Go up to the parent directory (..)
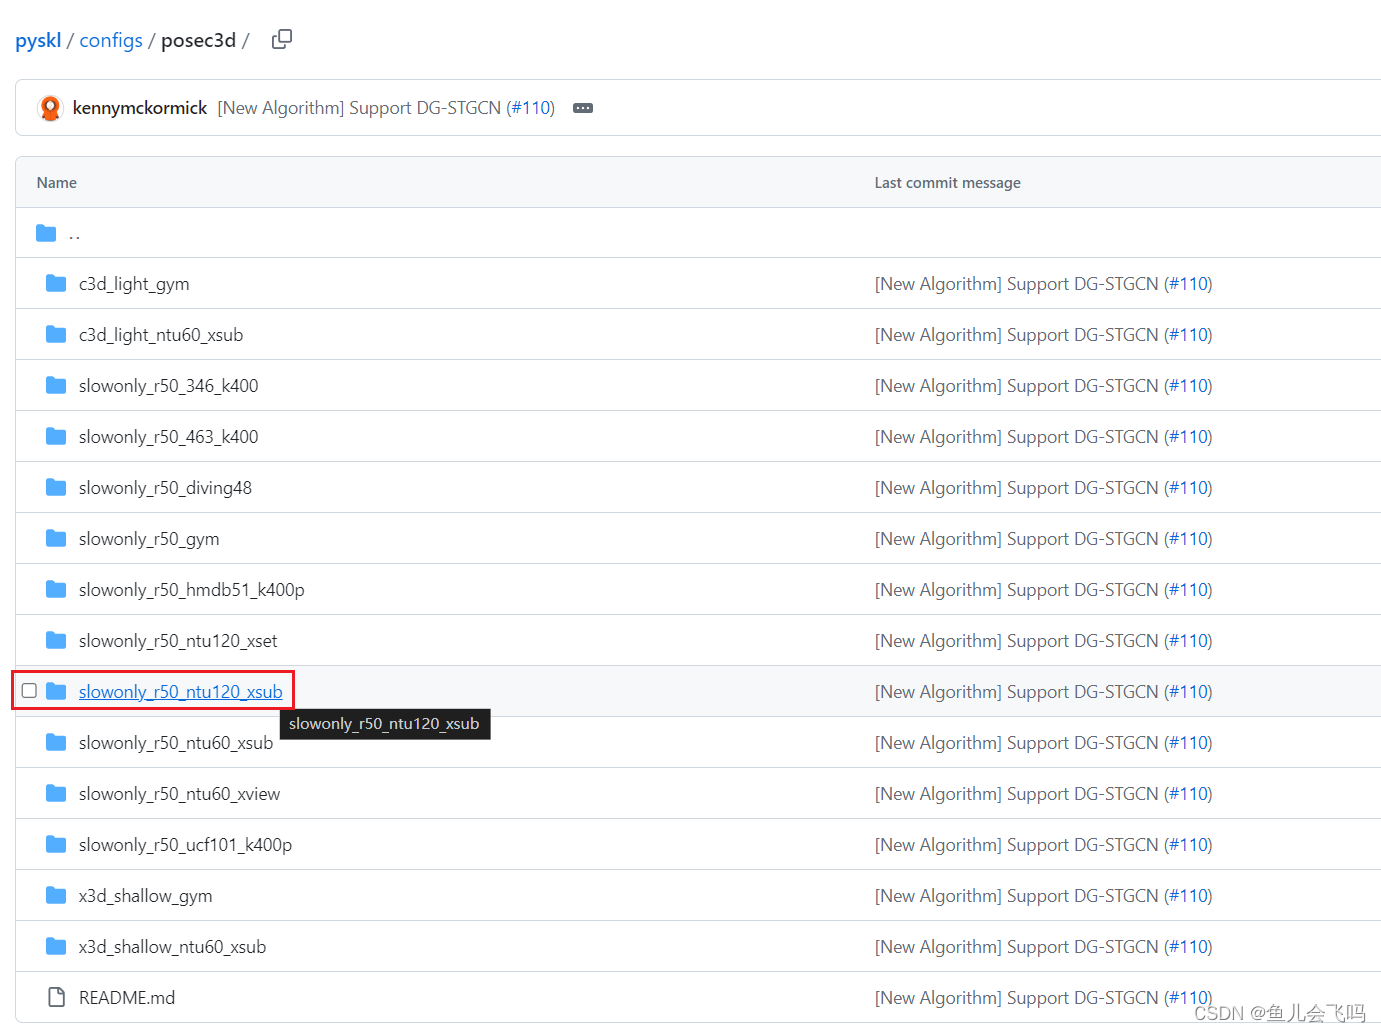 coord(74,234)
